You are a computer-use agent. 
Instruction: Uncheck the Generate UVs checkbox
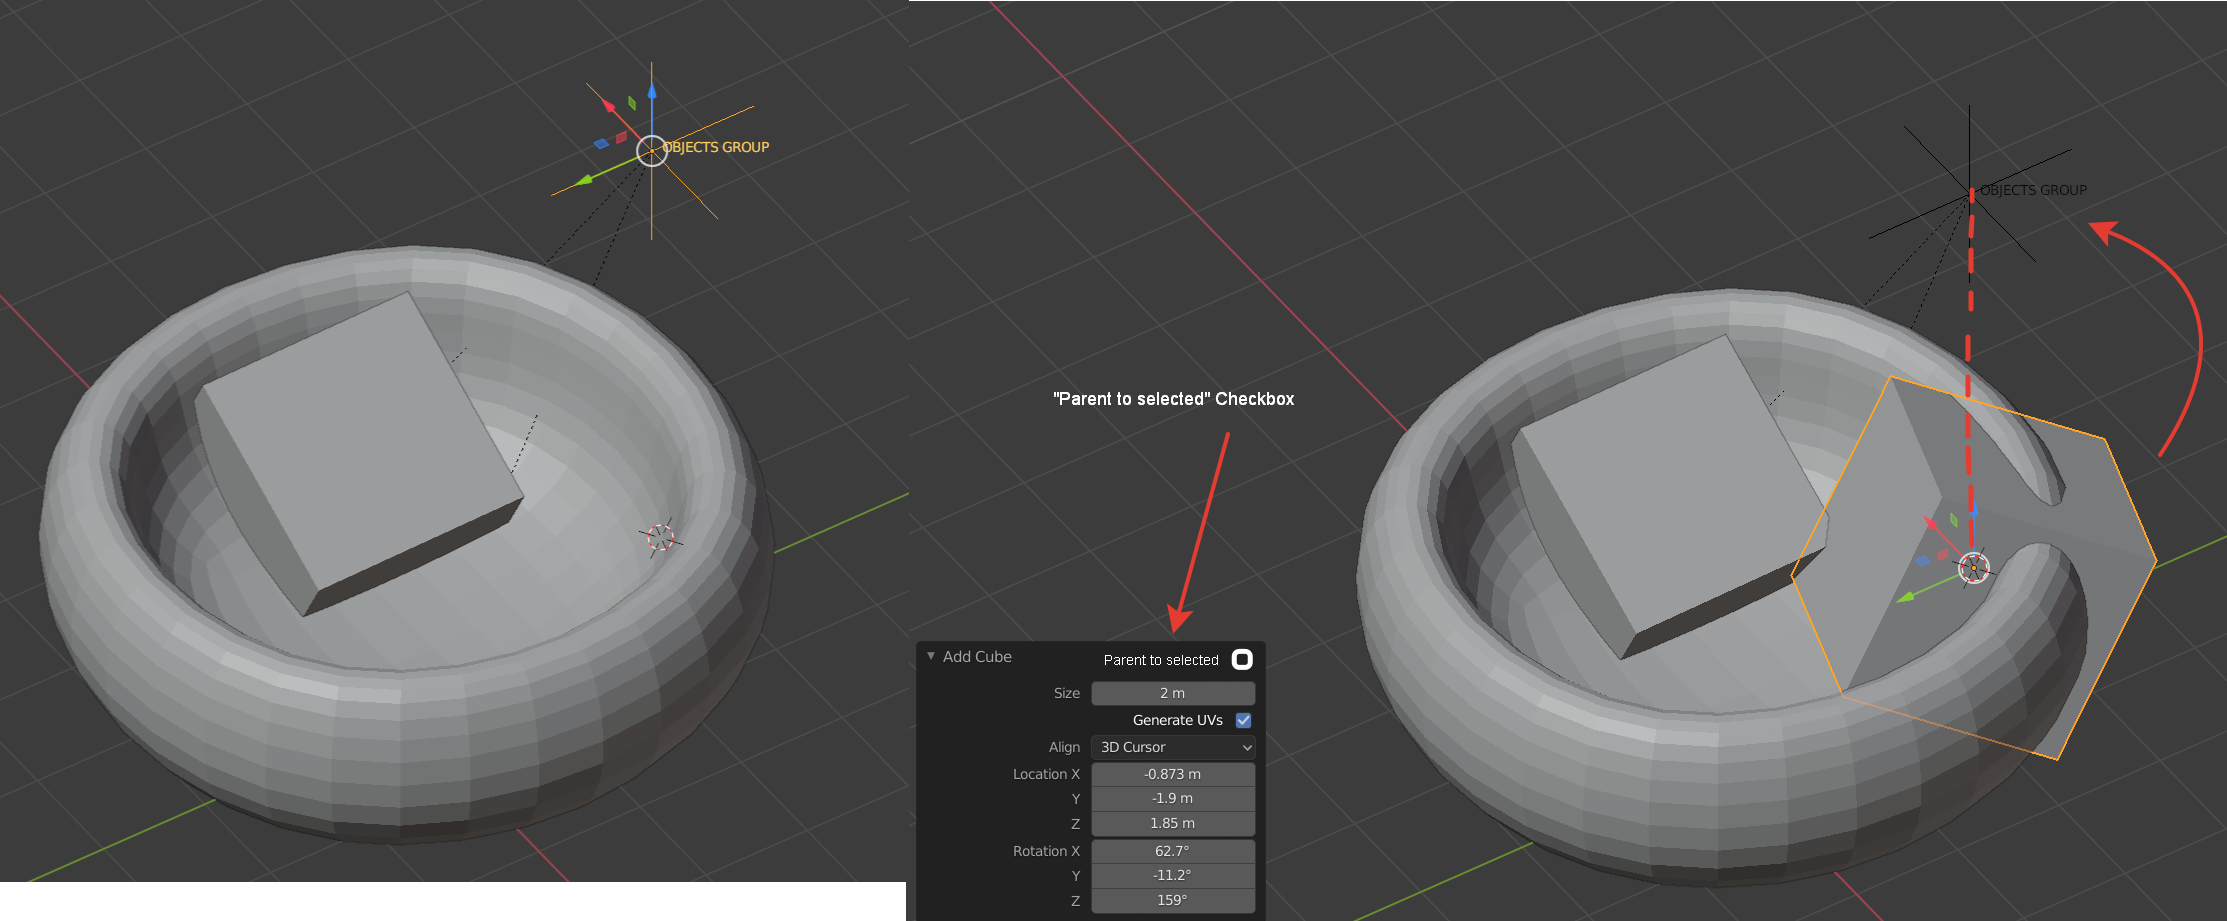coord(1244,720)
